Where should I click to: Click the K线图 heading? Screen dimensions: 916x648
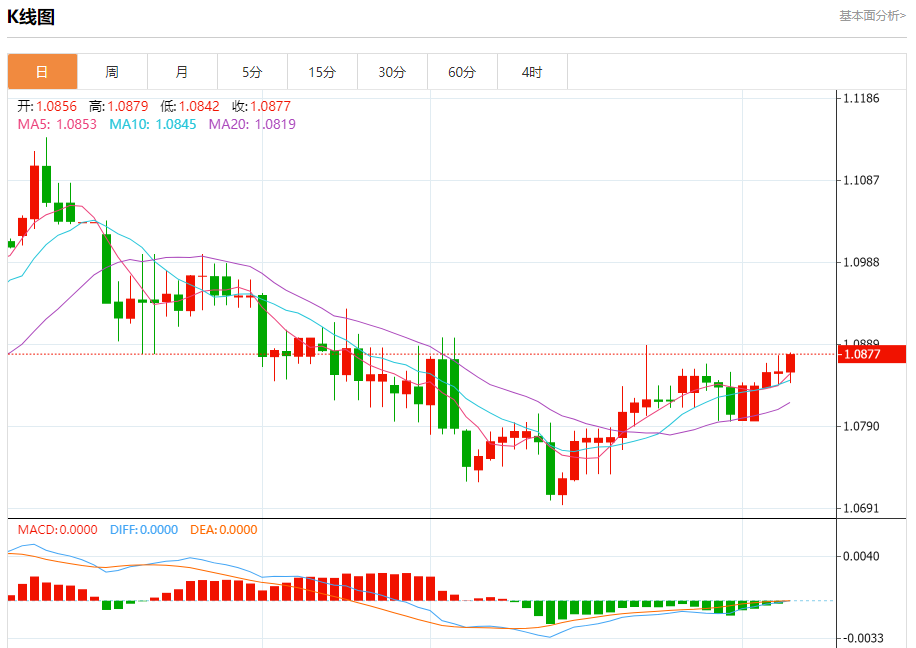tap(31, 17)
